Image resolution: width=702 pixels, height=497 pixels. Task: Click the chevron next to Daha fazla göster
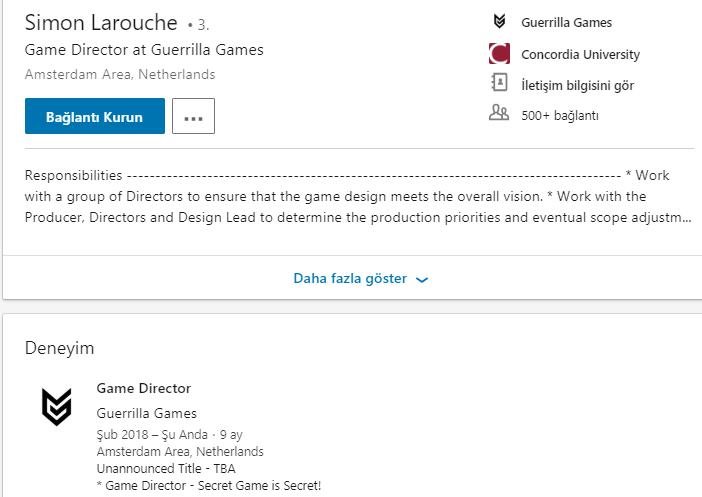coord(422,280)
